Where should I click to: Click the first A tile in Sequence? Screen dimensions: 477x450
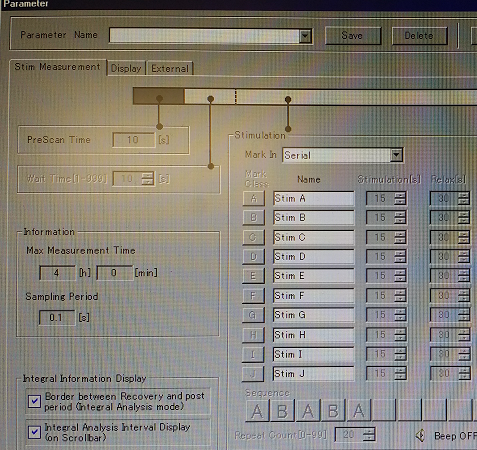257,410
